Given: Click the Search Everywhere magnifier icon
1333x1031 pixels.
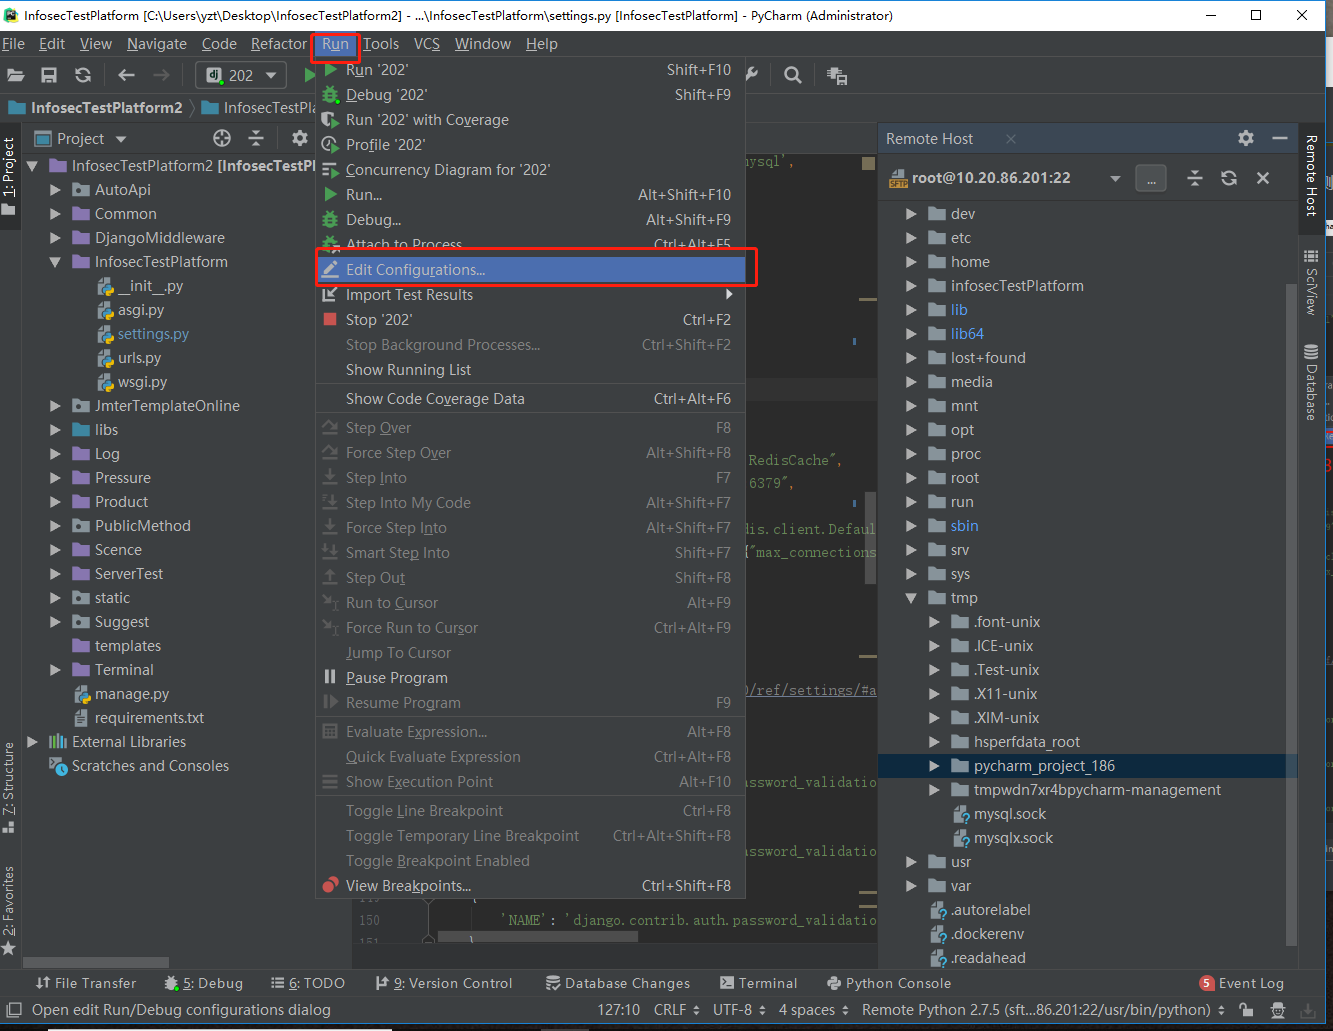Looking at the screenshot, I should coord(793,75).
